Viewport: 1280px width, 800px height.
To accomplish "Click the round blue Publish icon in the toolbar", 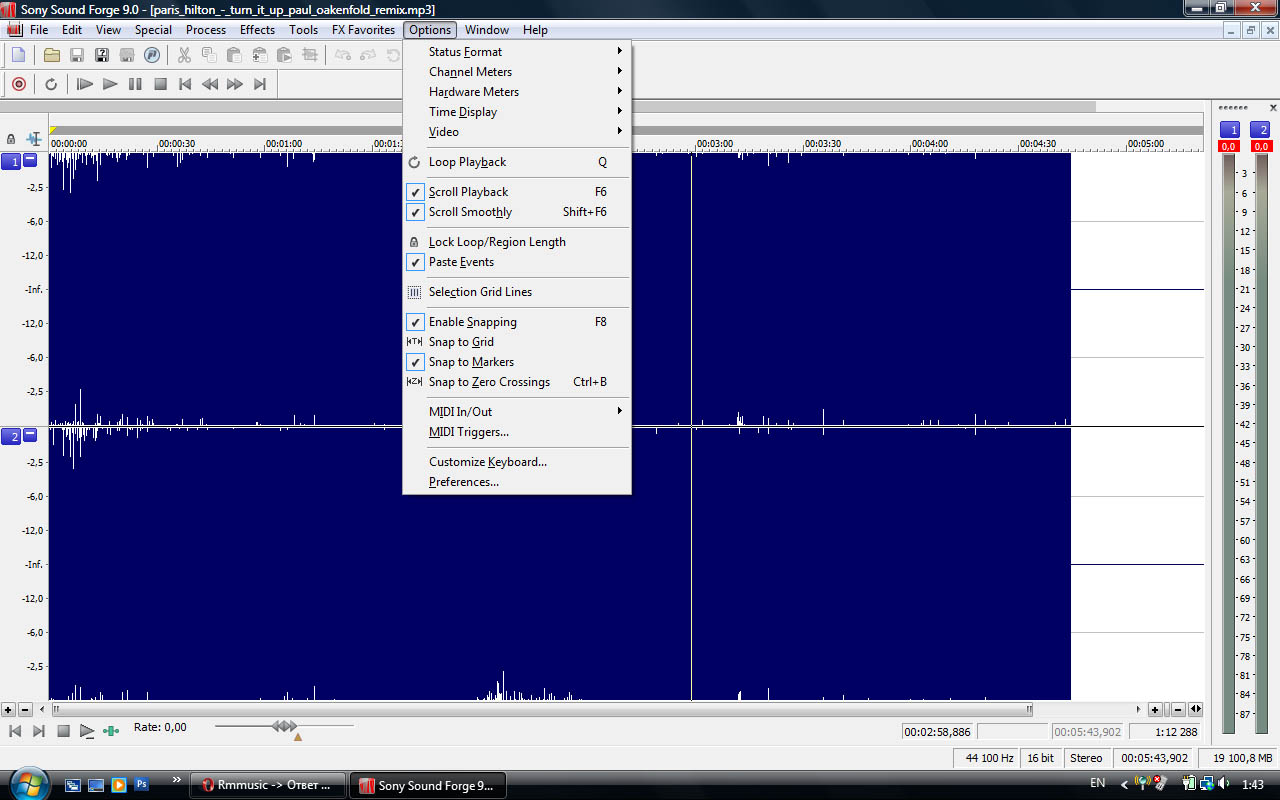I will tap(152, 55).
